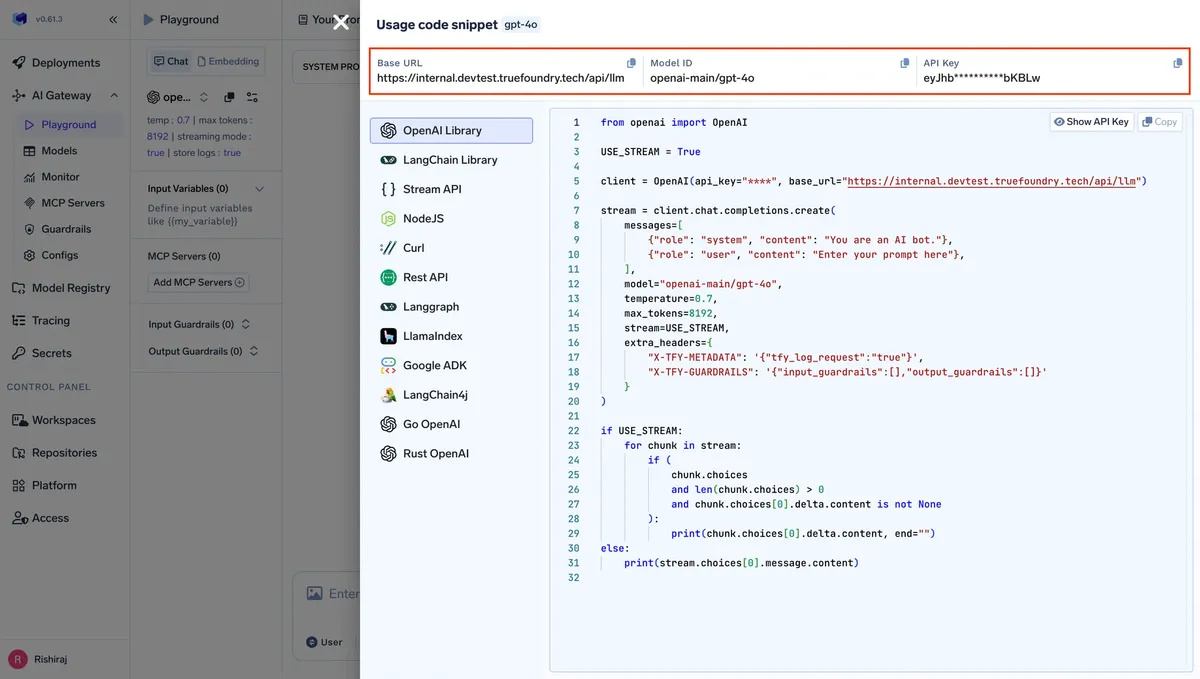
Task: Choose NodeJS snippet language
Action: coord(451,218)
